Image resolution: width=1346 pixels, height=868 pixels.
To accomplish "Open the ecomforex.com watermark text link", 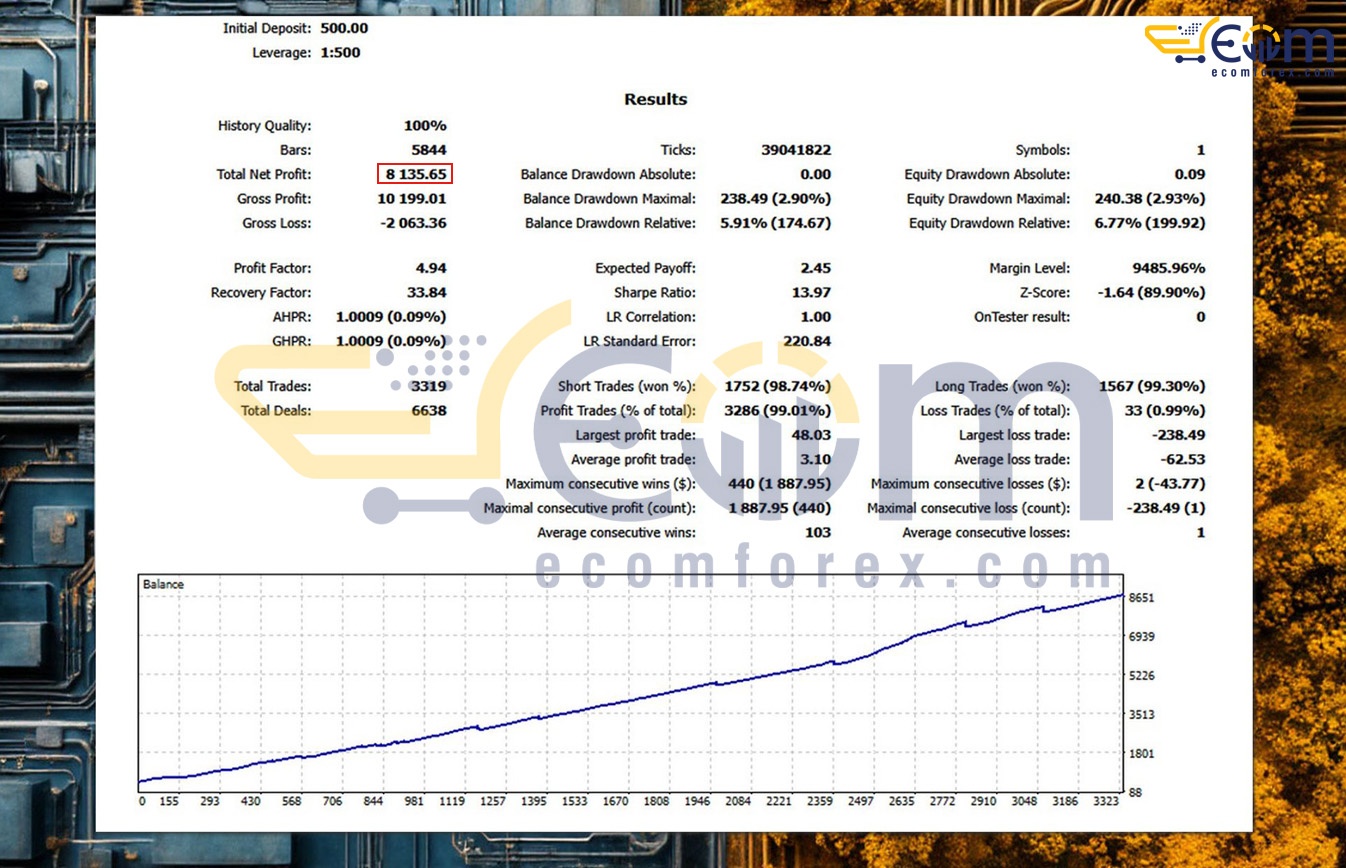I will coord(825,571).
